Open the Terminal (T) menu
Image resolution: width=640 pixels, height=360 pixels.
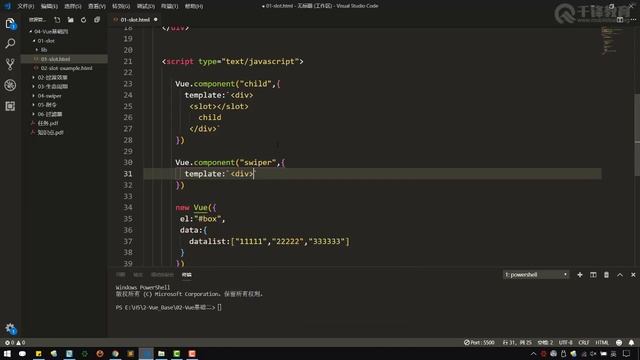[169, 6]
